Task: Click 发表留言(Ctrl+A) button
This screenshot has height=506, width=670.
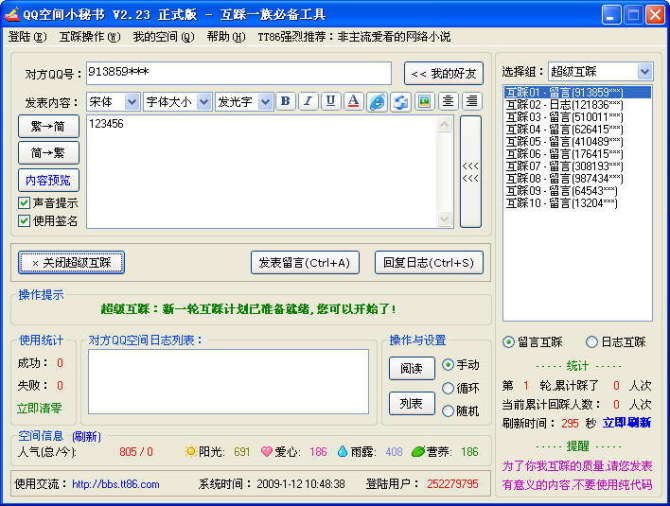Action: pos(305,262)
